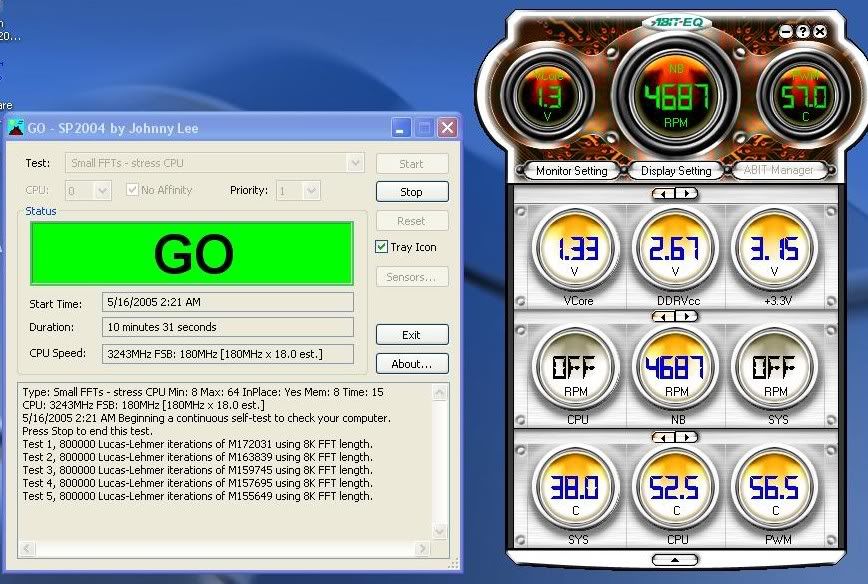The height and width of the screenshot is (584, 868).
Task: Click left arrow above the voltage row
Action: 663,193
